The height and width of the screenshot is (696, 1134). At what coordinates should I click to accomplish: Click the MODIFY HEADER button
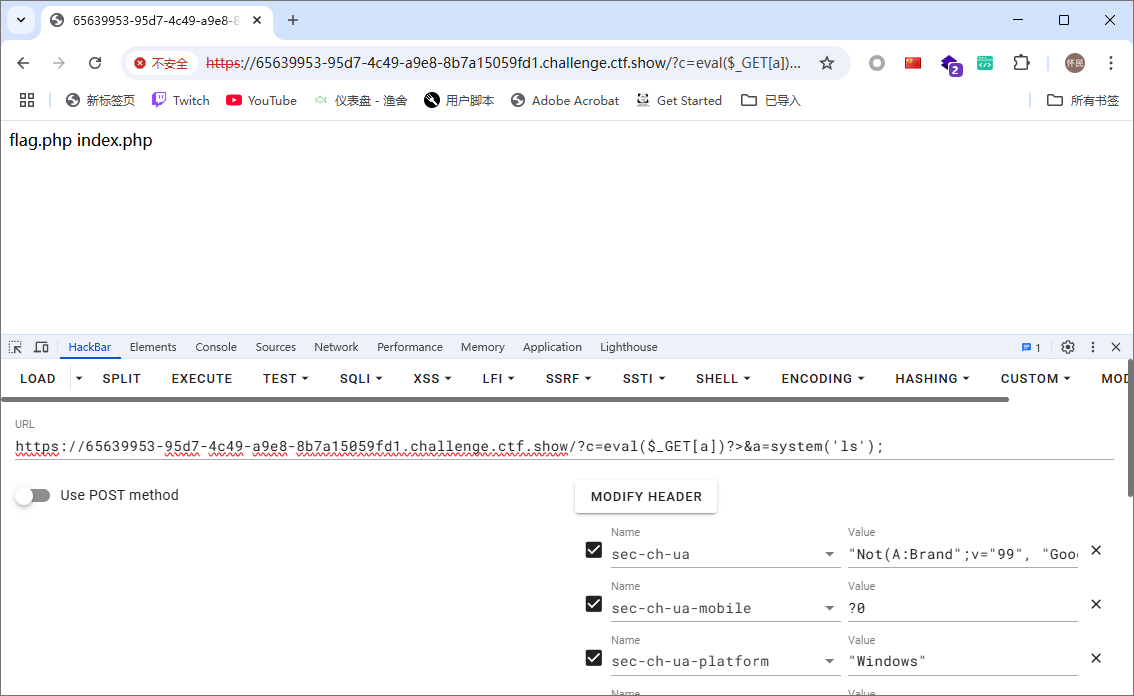coord(646,496)
